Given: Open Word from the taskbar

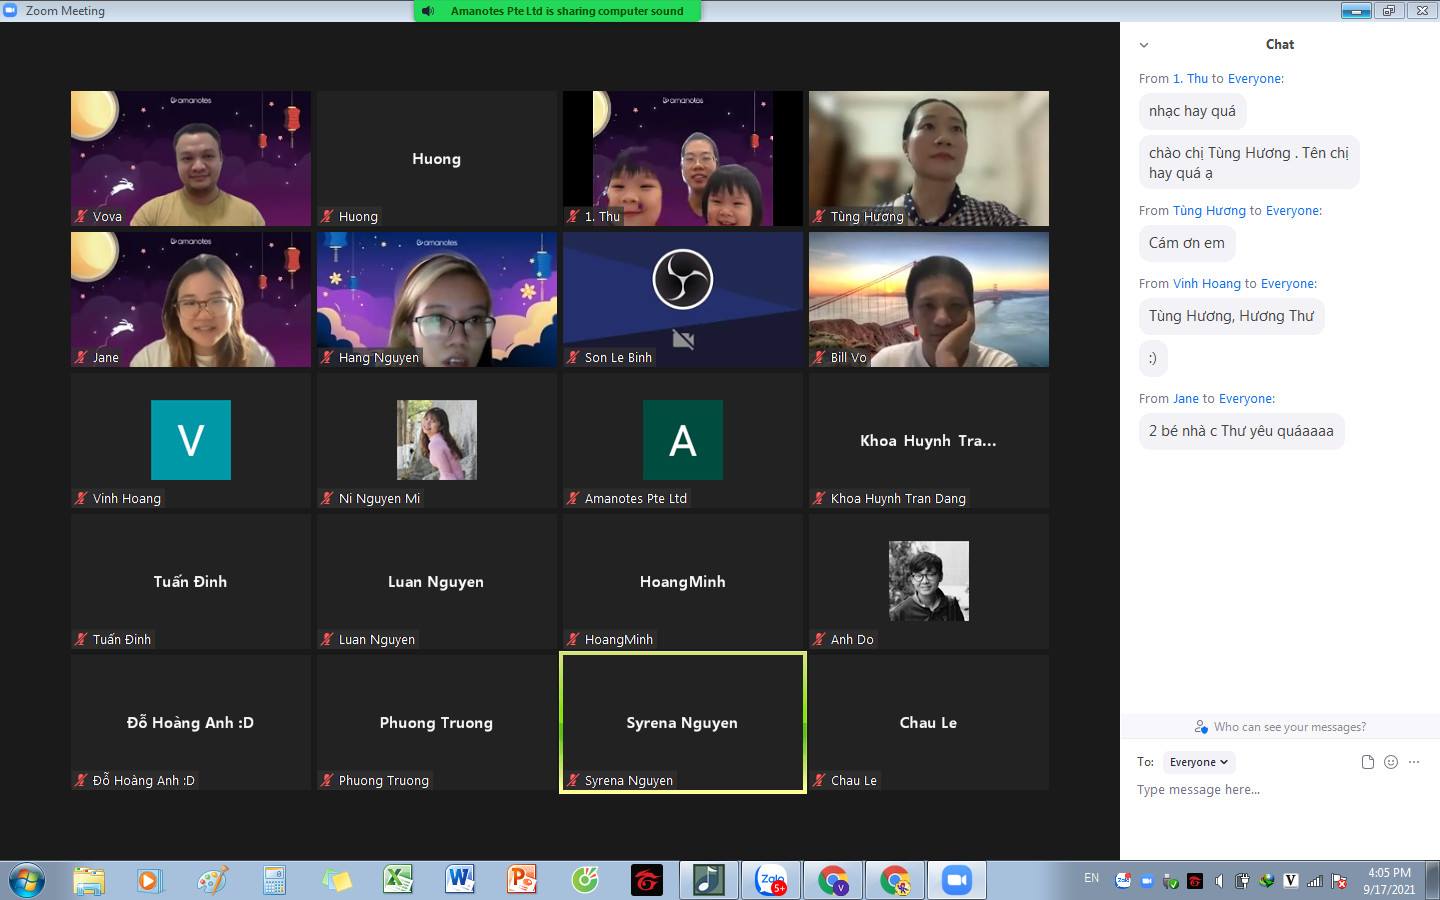Looking at the screenshot, I should (x=460, y=880).
